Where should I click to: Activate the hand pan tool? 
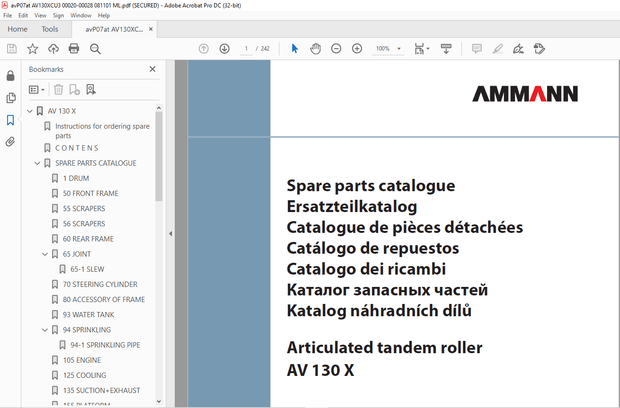[316, 49]
